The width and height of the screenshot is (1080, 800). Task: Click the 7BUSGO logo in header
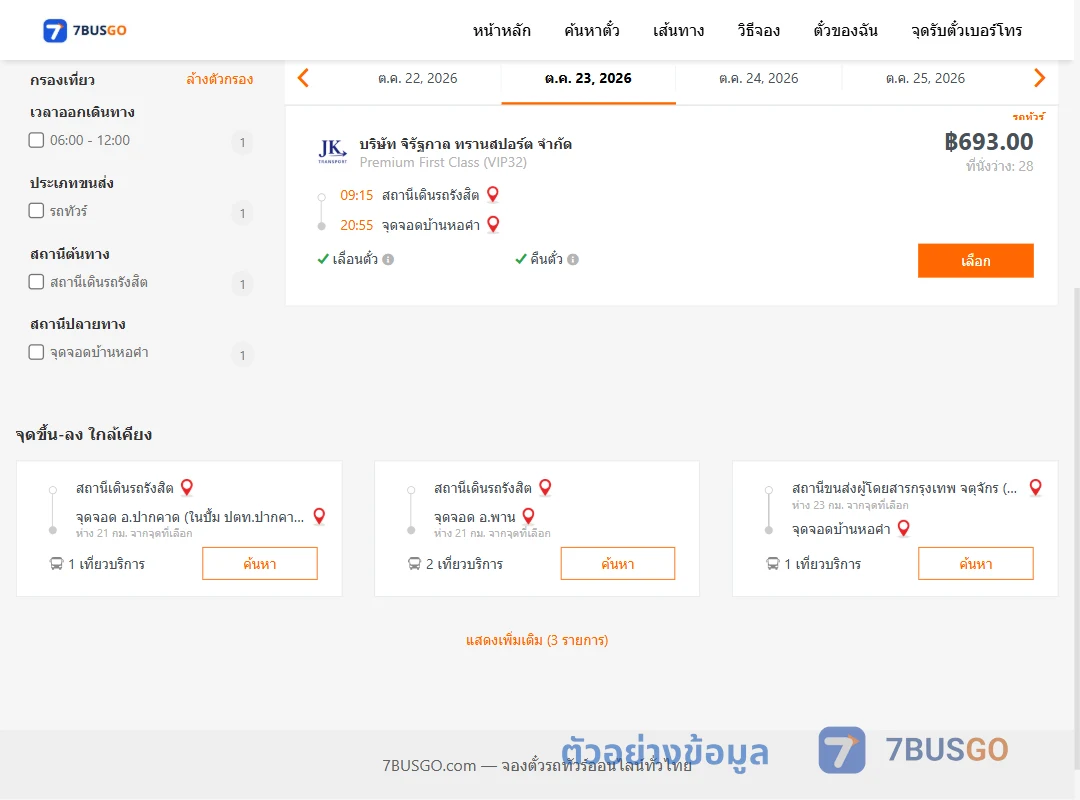tap(85, 30)
